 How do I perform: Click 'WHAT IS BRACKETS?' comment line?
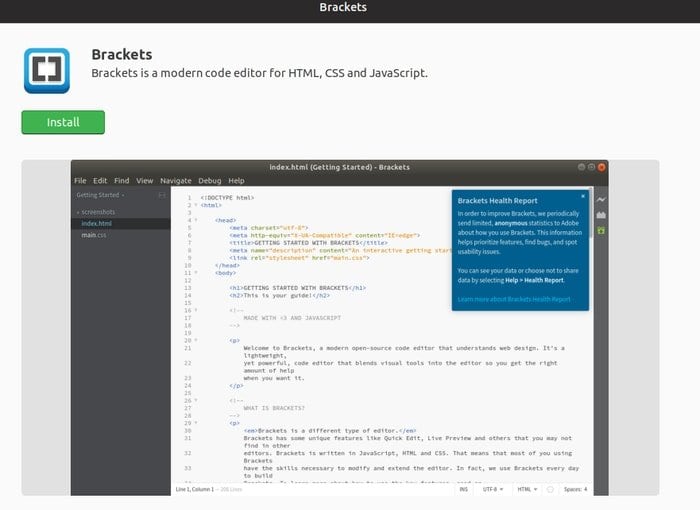274,408
